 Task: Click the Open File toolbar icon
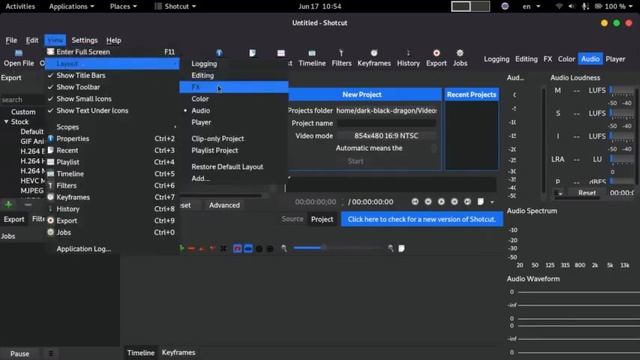(19, 53)
